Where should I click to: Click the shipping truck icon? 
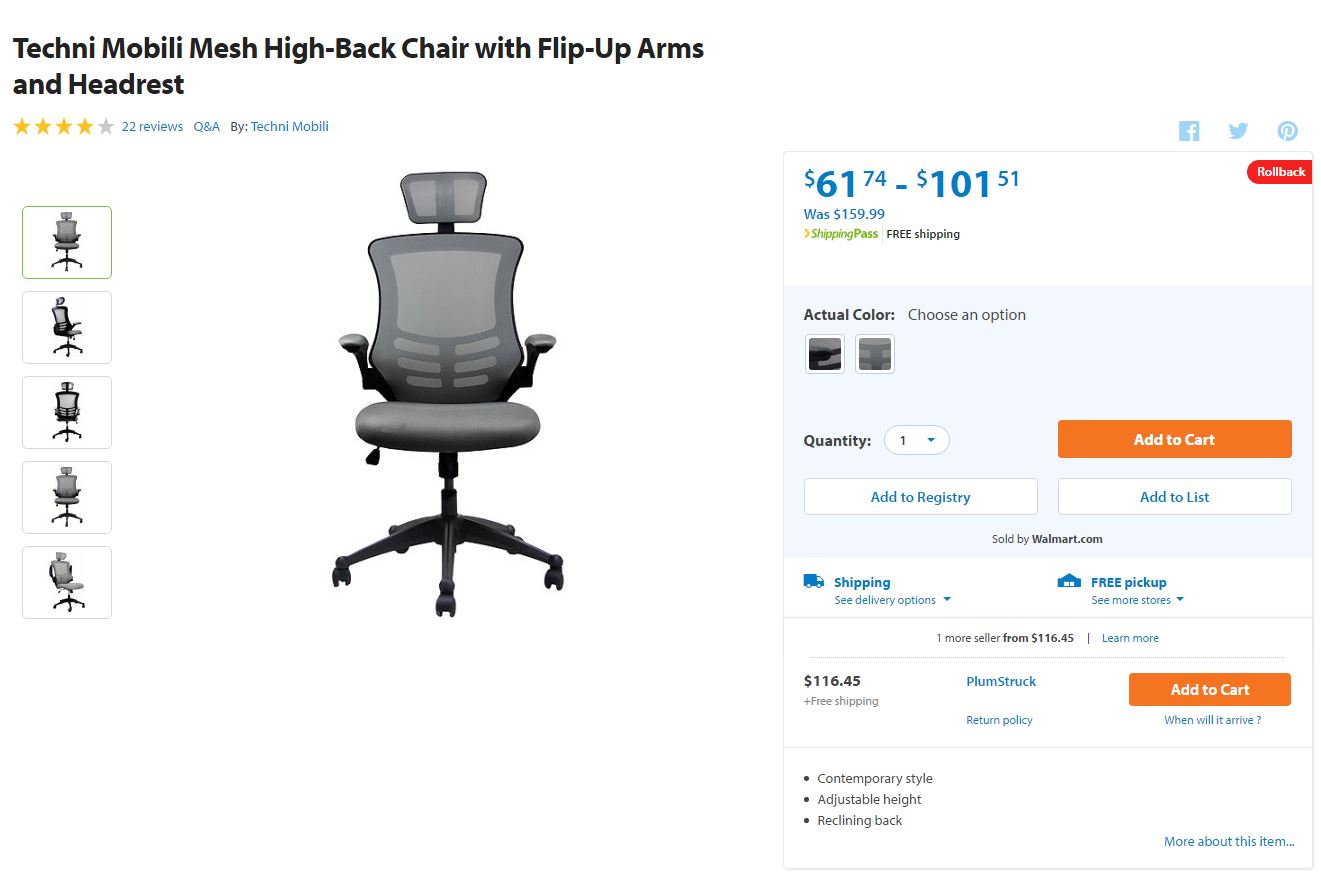(x=814, y=581)
